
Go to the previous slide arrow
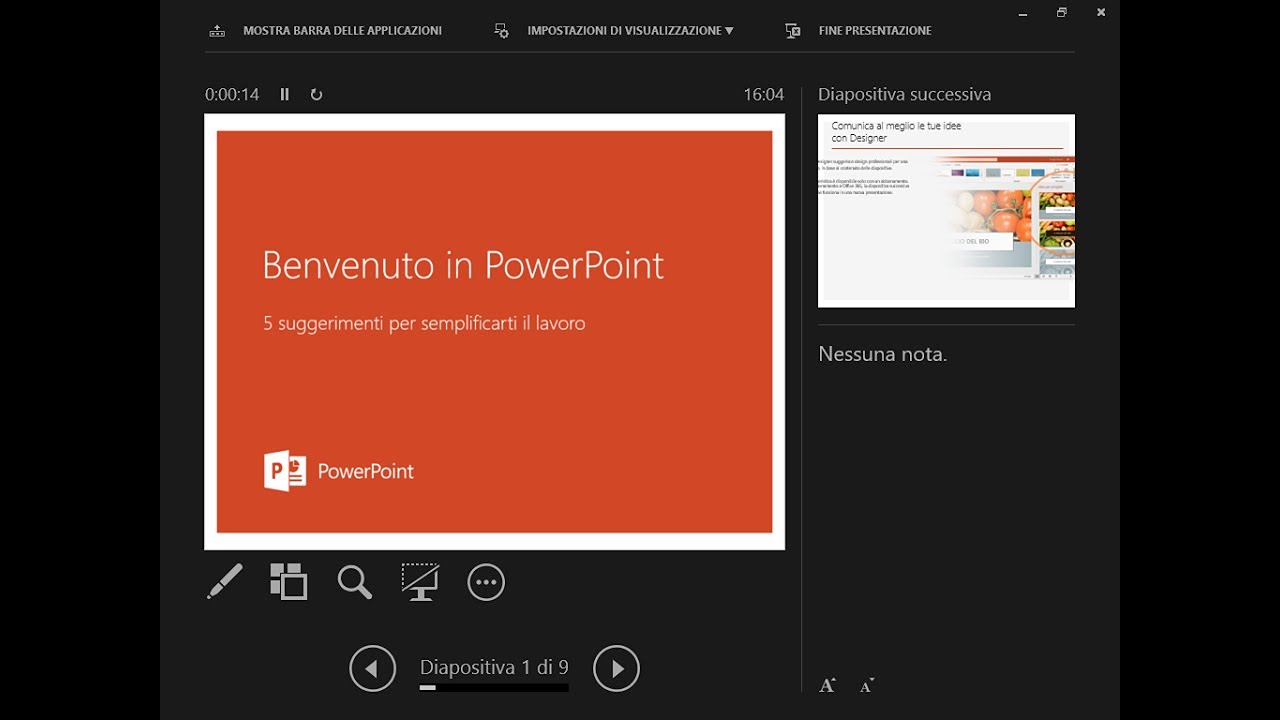coord(373,668)
